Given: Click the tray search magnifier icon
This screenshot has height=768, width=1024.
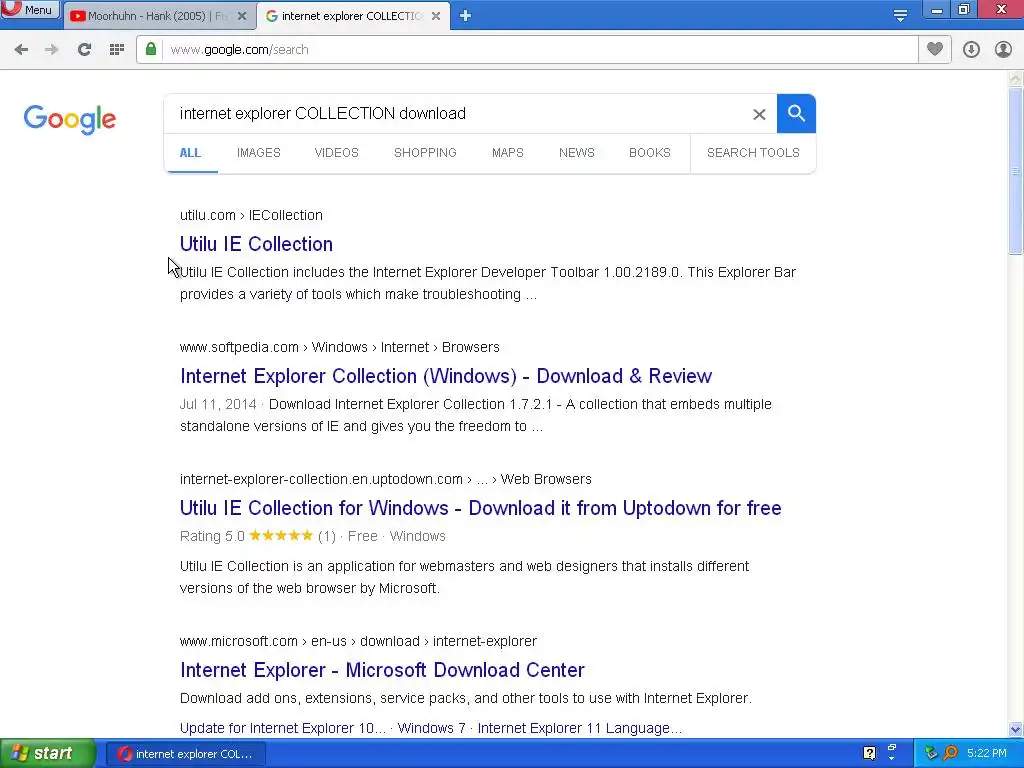Looking at the screenshot, I should [x=950, y=753].
